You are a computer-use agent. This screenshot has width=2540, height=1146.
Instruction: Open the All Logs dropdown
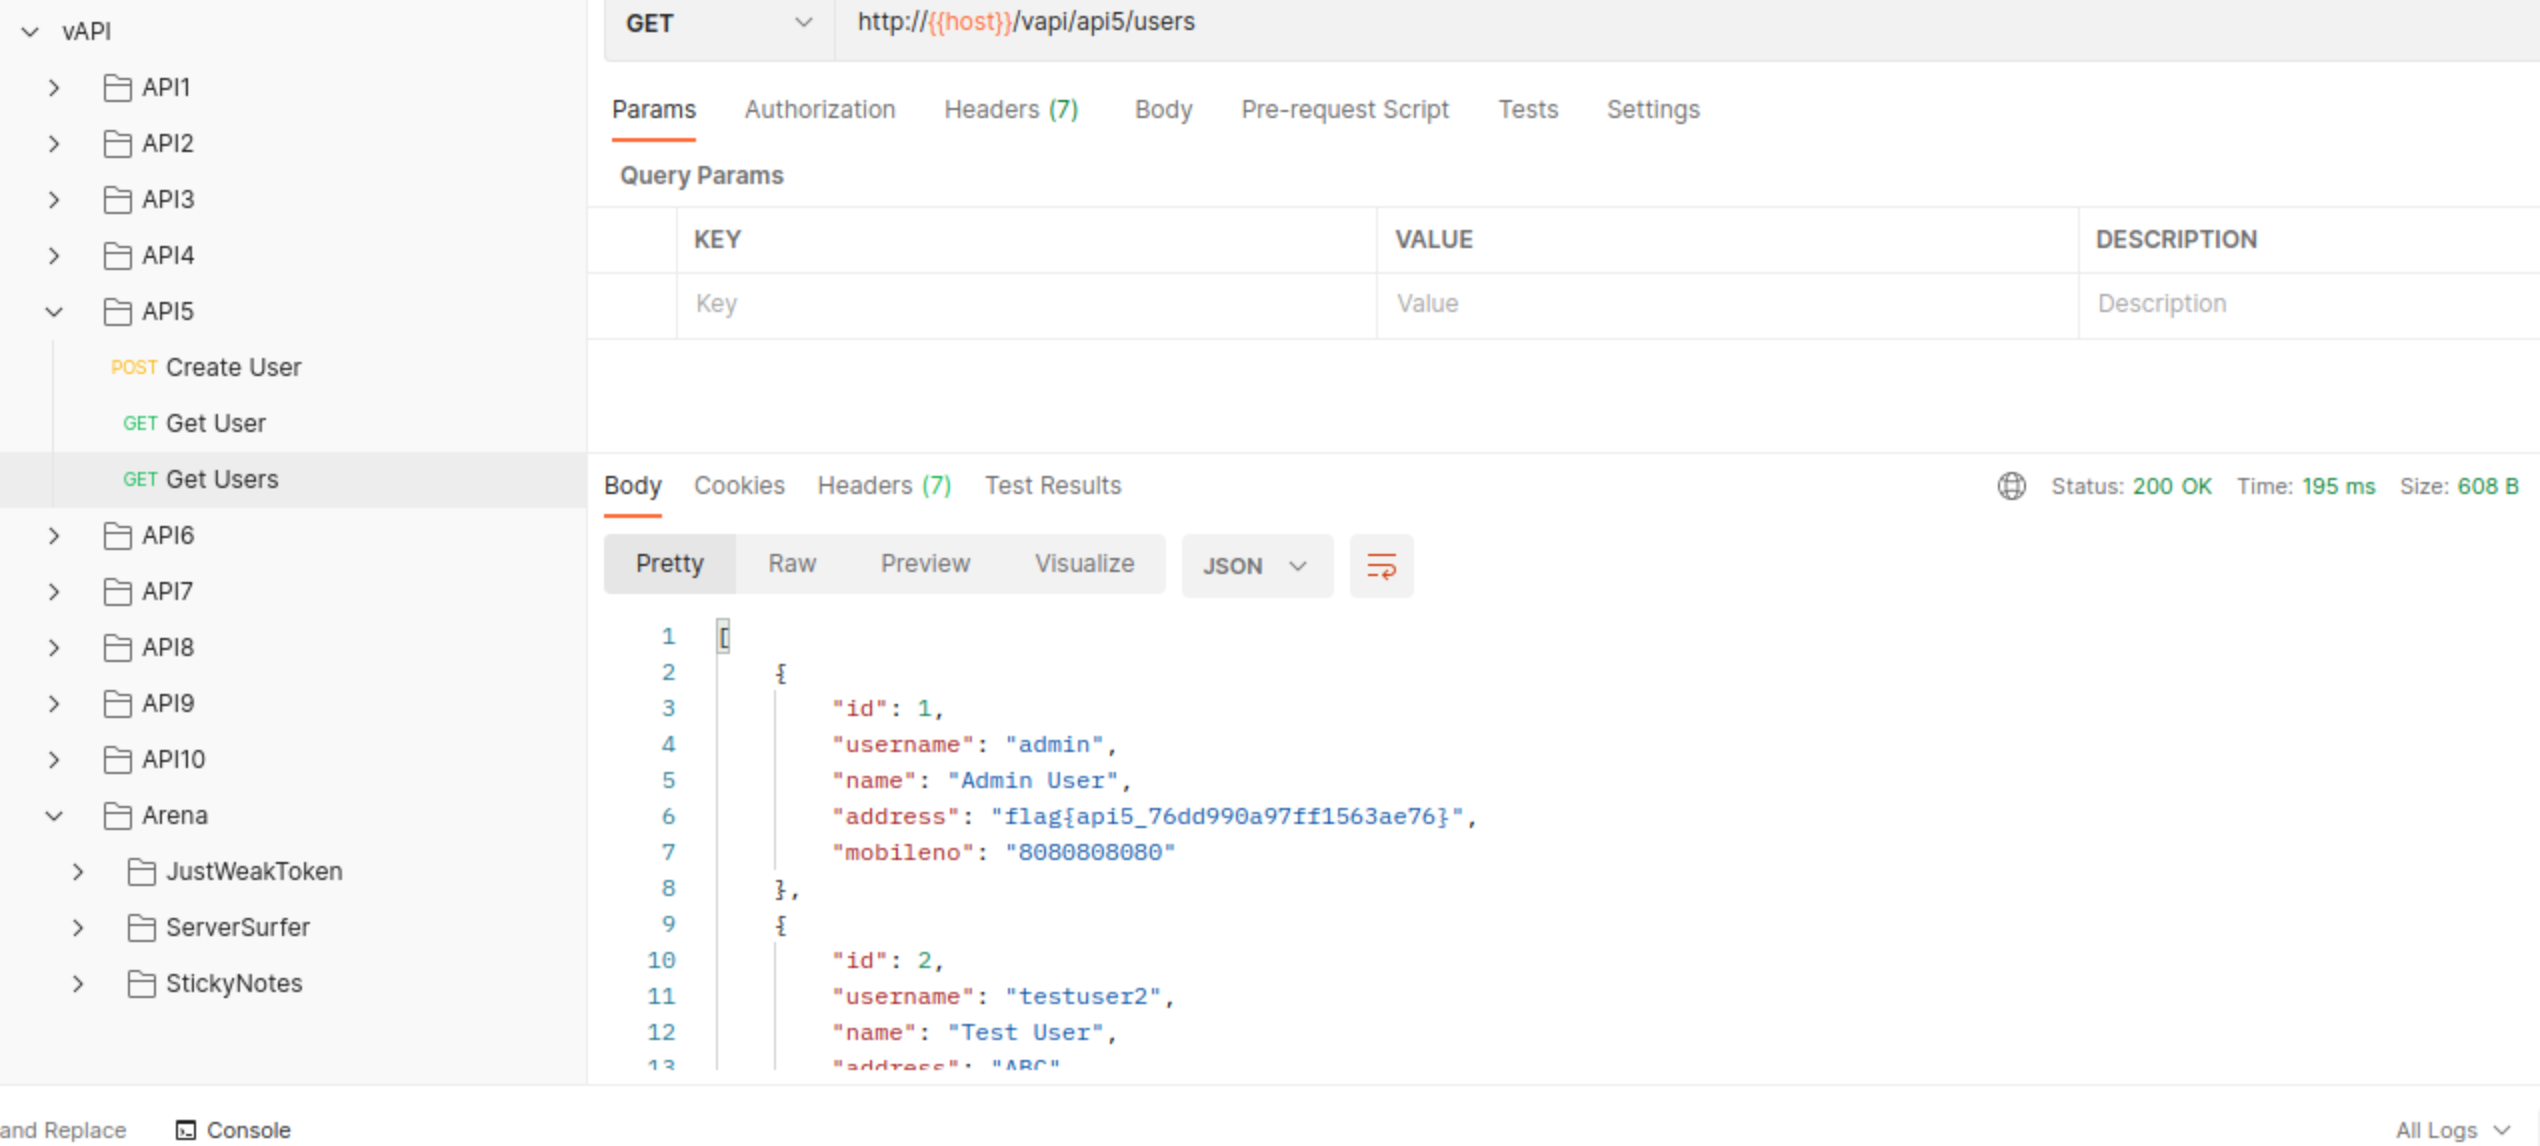[2452, 1130]
